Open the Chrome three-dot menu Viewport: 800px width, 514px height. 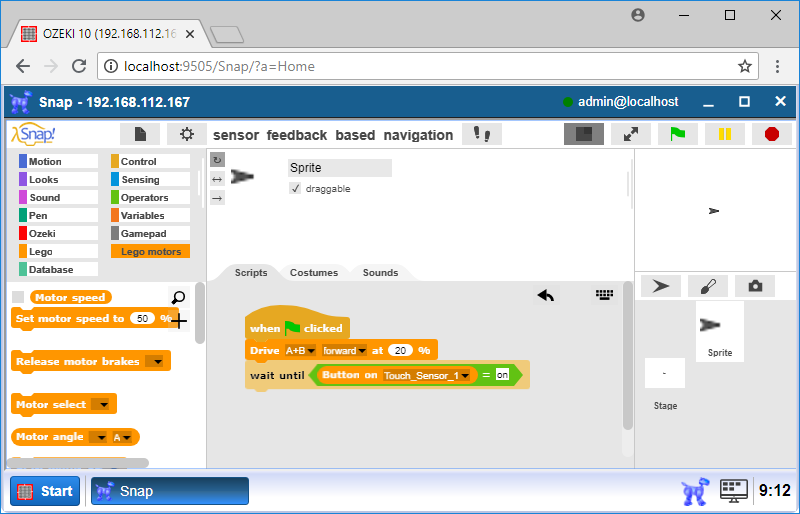(x=778, y=66)
